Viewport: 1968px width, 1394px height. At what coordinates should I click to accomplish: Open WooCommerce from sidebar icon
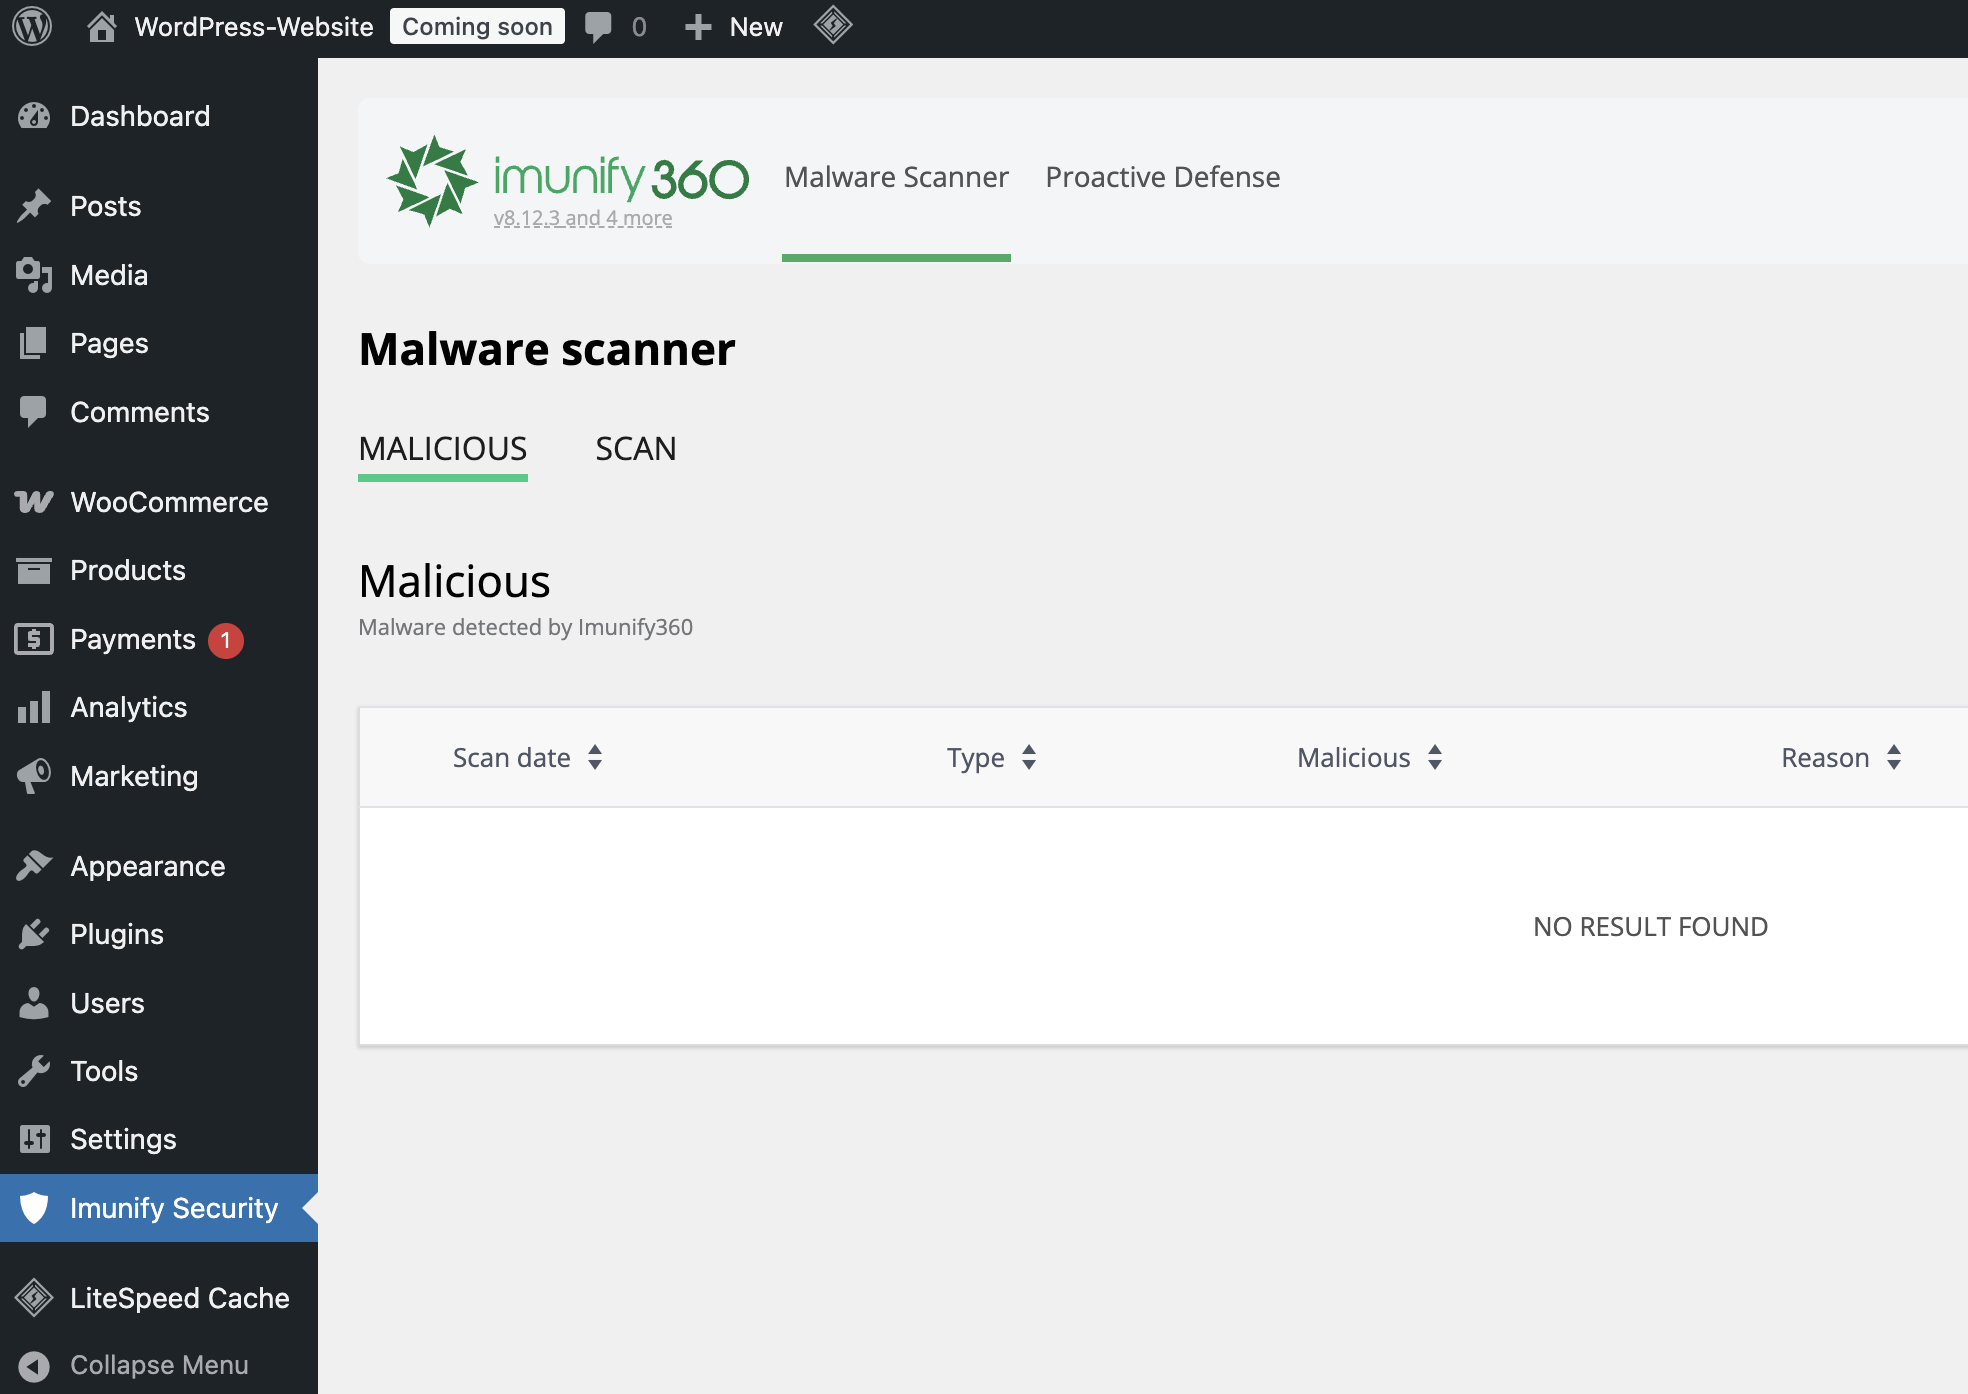coord(34,502)
